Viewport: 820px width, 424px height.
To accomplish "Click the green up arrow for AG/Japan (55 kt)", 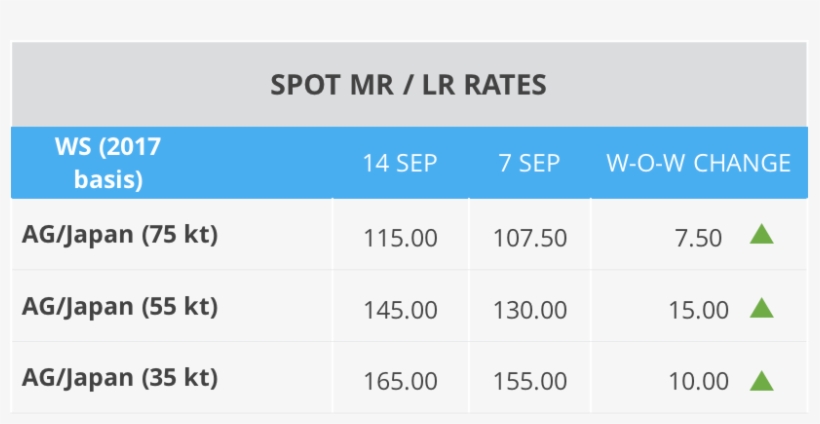I will pos(762,308).
